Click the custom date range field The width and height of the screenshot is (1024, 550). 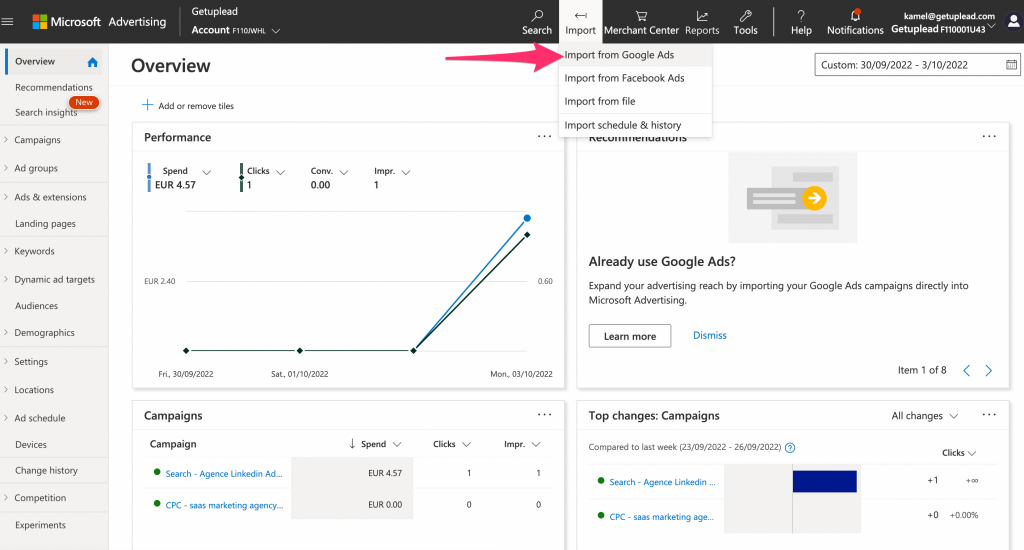click(917, 65)
